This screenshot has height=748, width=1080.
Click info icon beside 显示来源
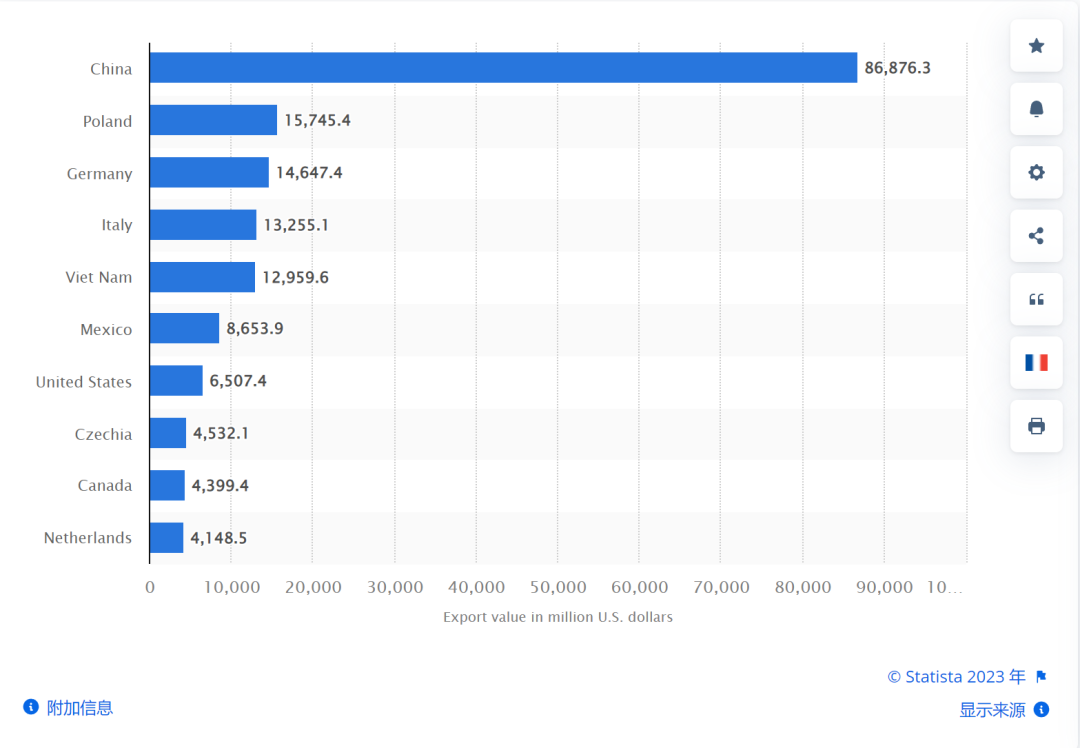[1041, 709]
